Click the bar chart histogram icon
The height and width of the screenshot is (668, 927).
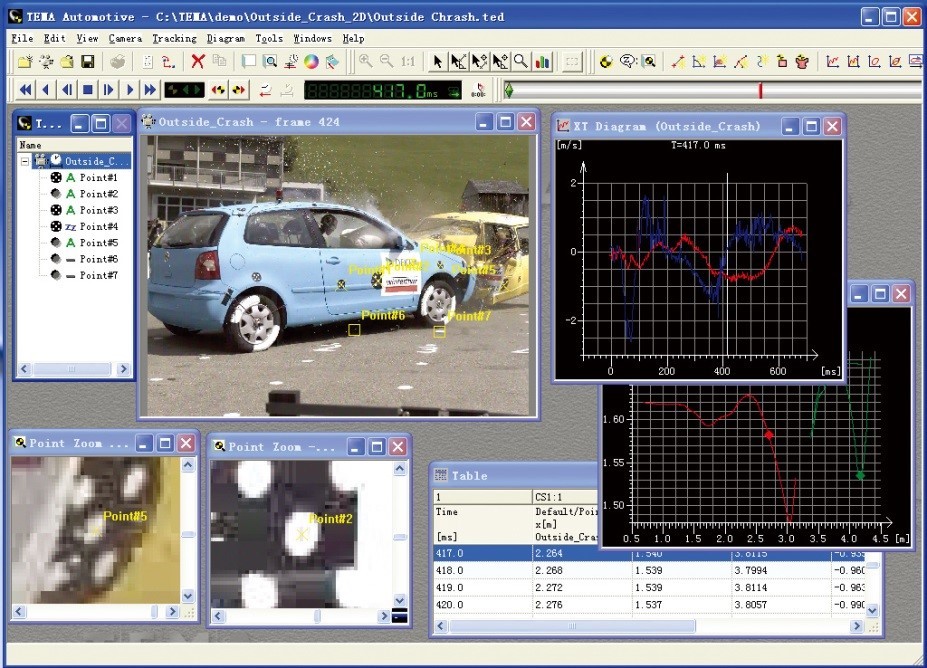coord(543,62)
